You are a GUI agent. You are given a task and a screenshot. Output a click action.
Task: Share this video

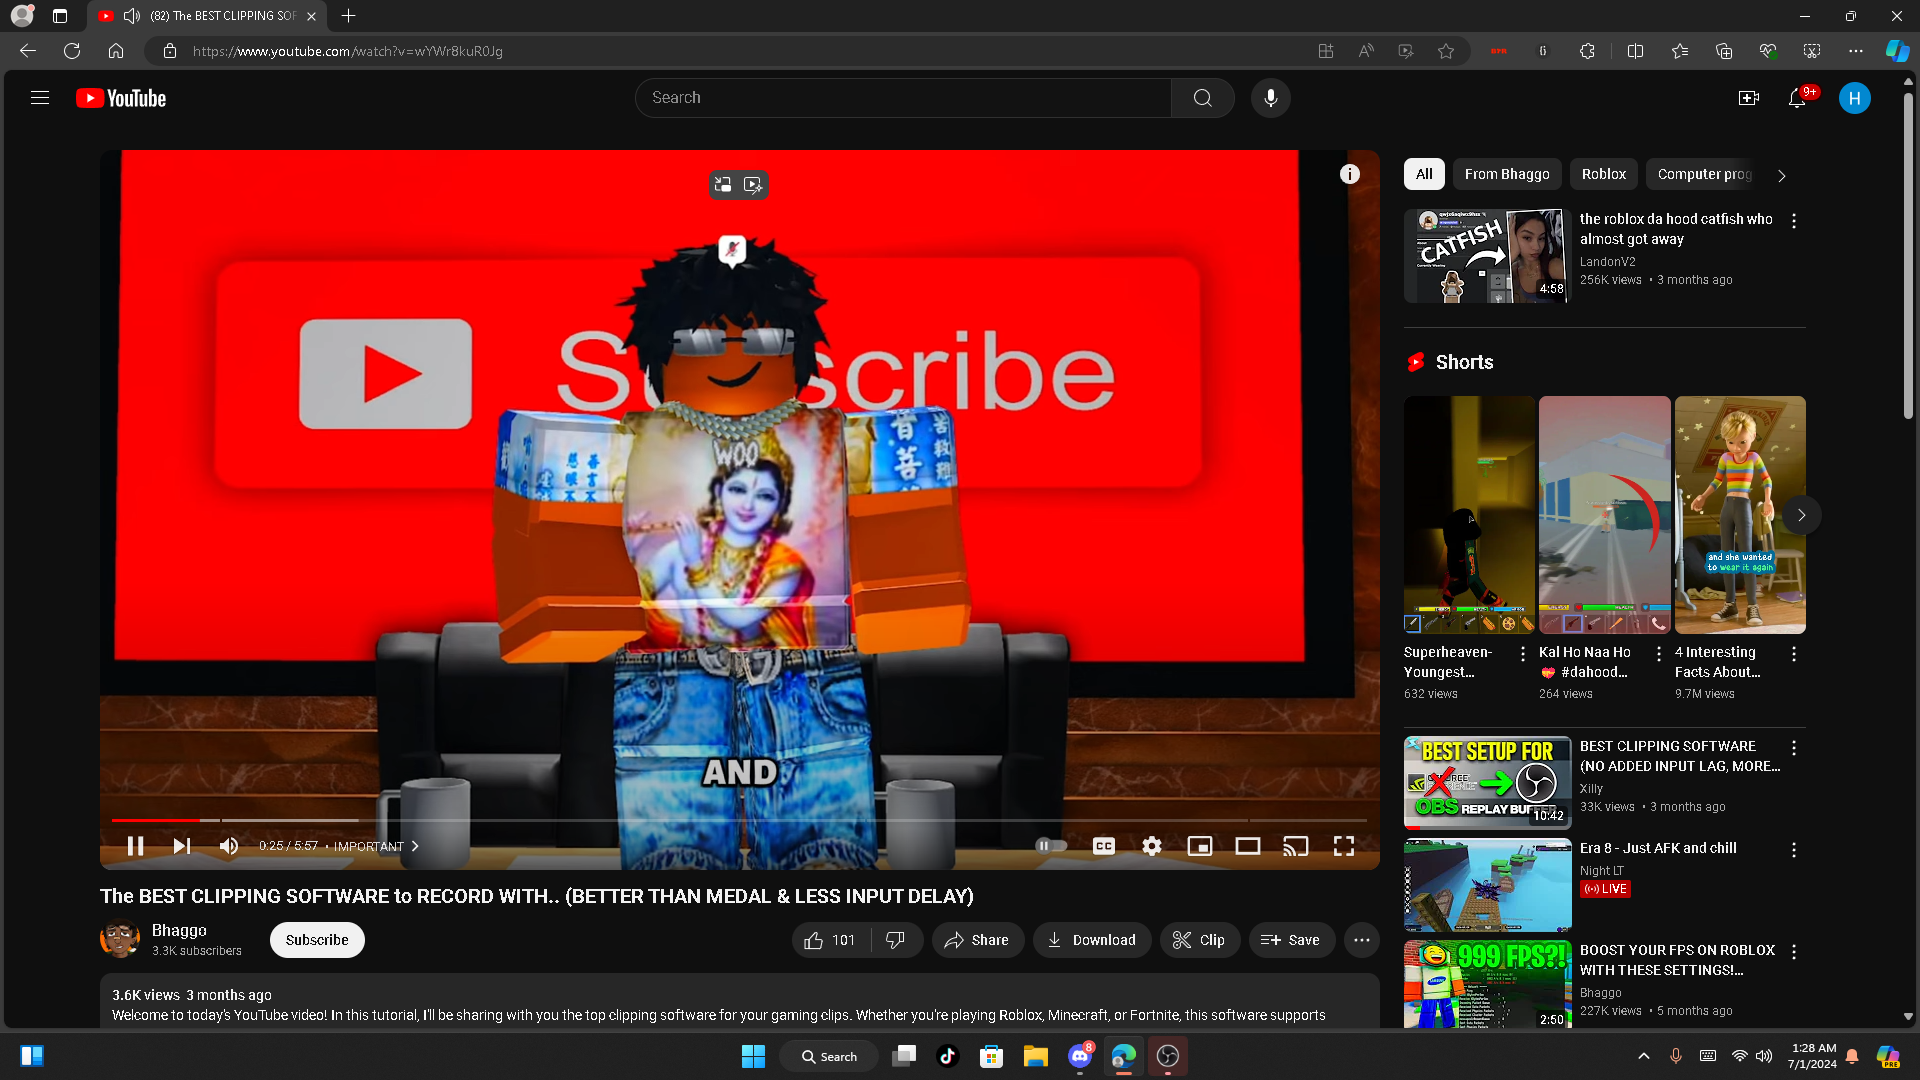978,940
